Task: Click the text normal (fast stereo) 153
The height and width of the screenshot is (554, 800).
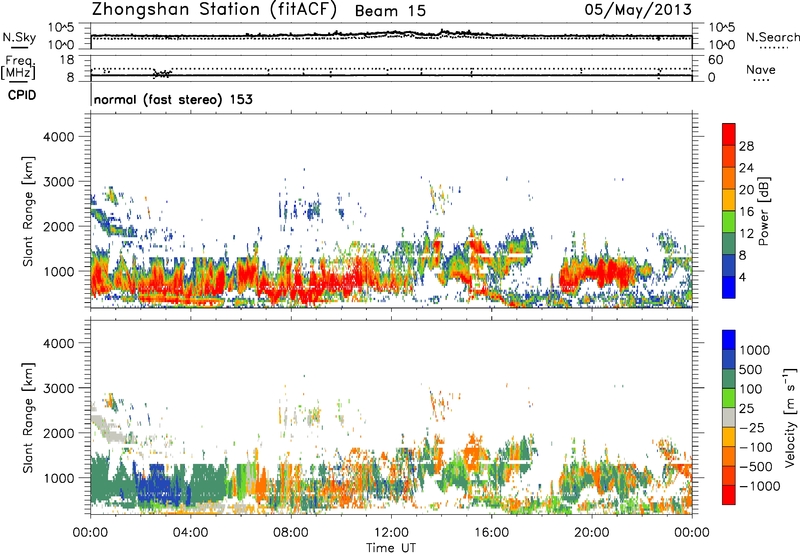Action: coord(173,99)
